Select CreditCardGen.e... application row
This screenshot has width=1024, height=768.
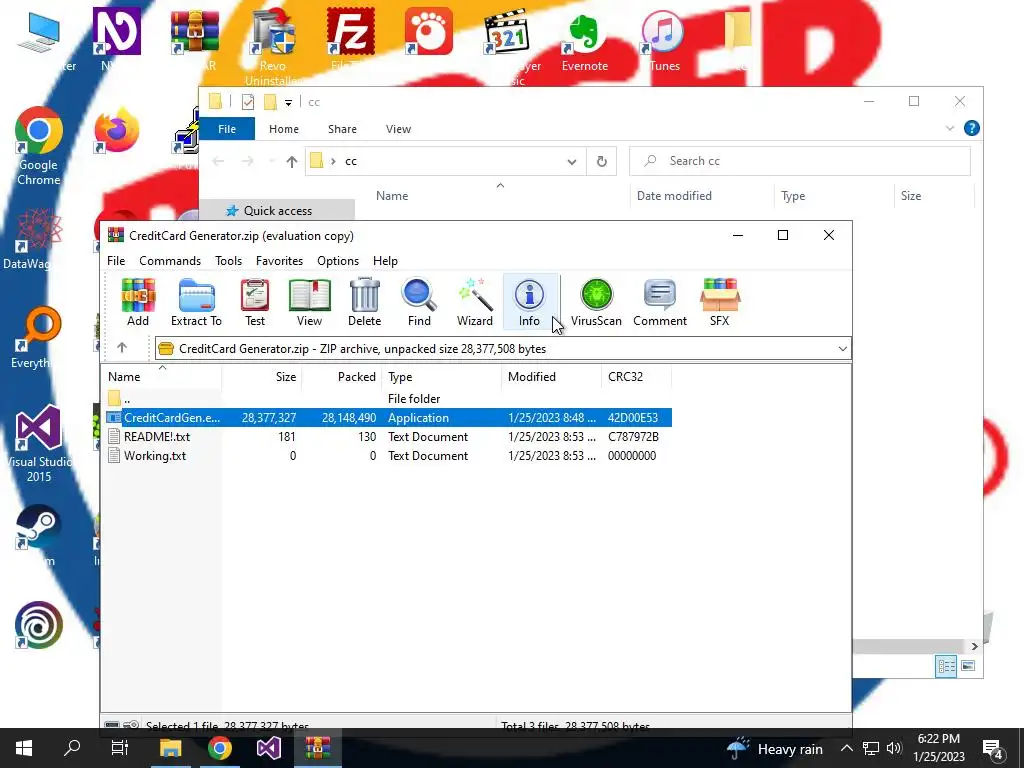tap(388, 417)
